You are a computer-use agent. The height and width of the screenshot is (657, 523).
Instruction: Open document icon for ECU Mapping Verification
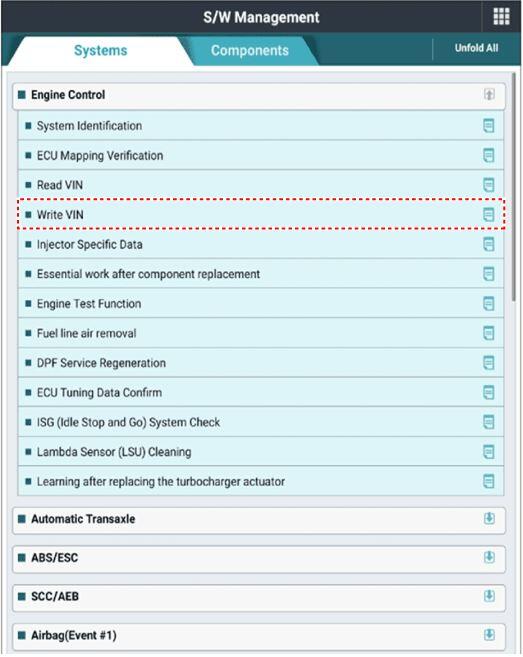[x=489, y=155]
